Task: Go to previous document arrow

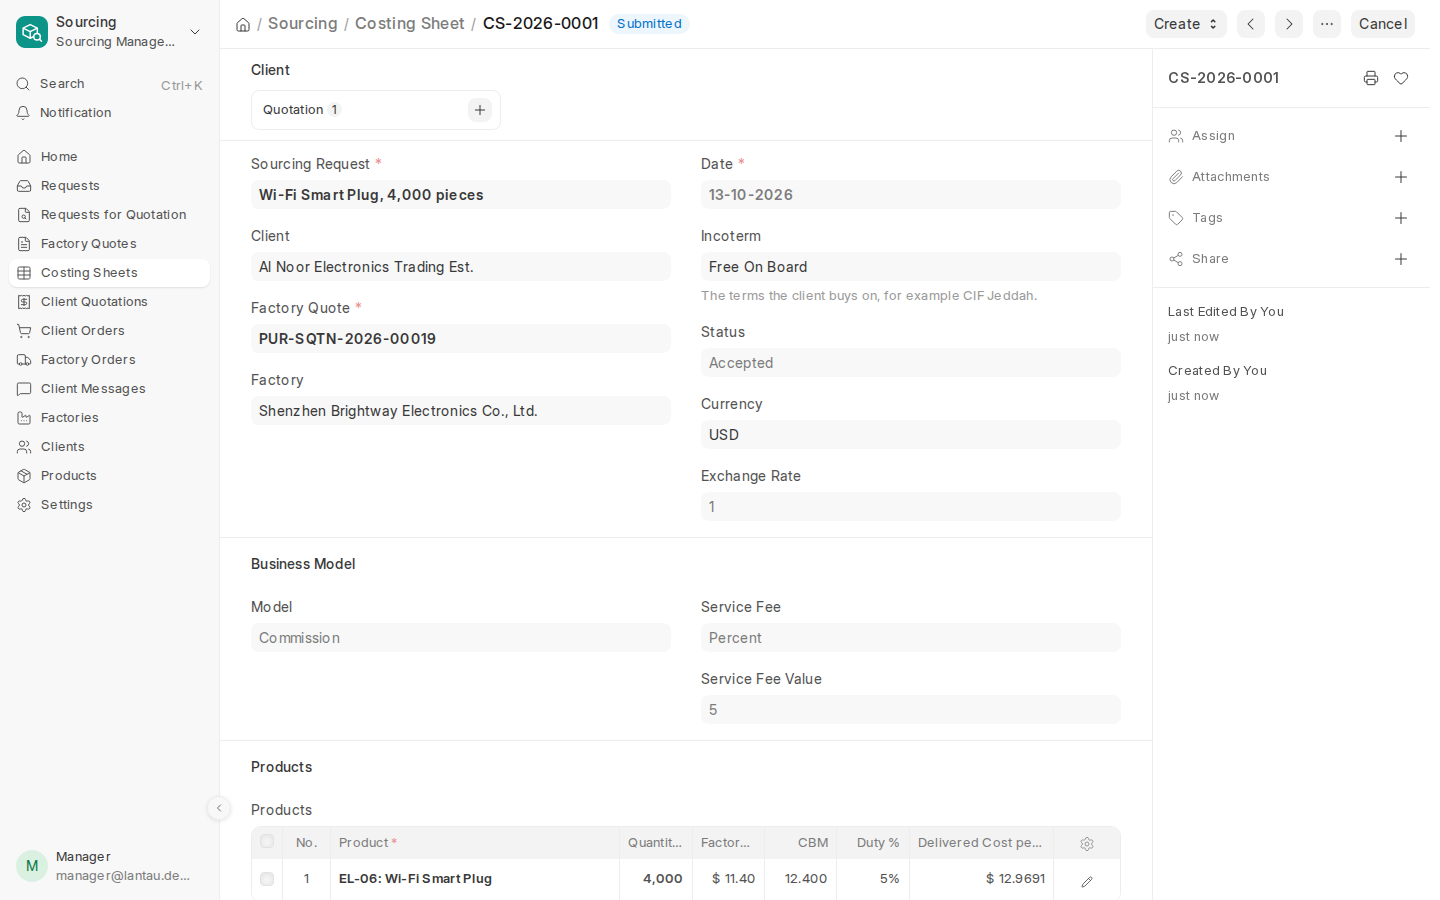Action: (x=1251, y=24)
